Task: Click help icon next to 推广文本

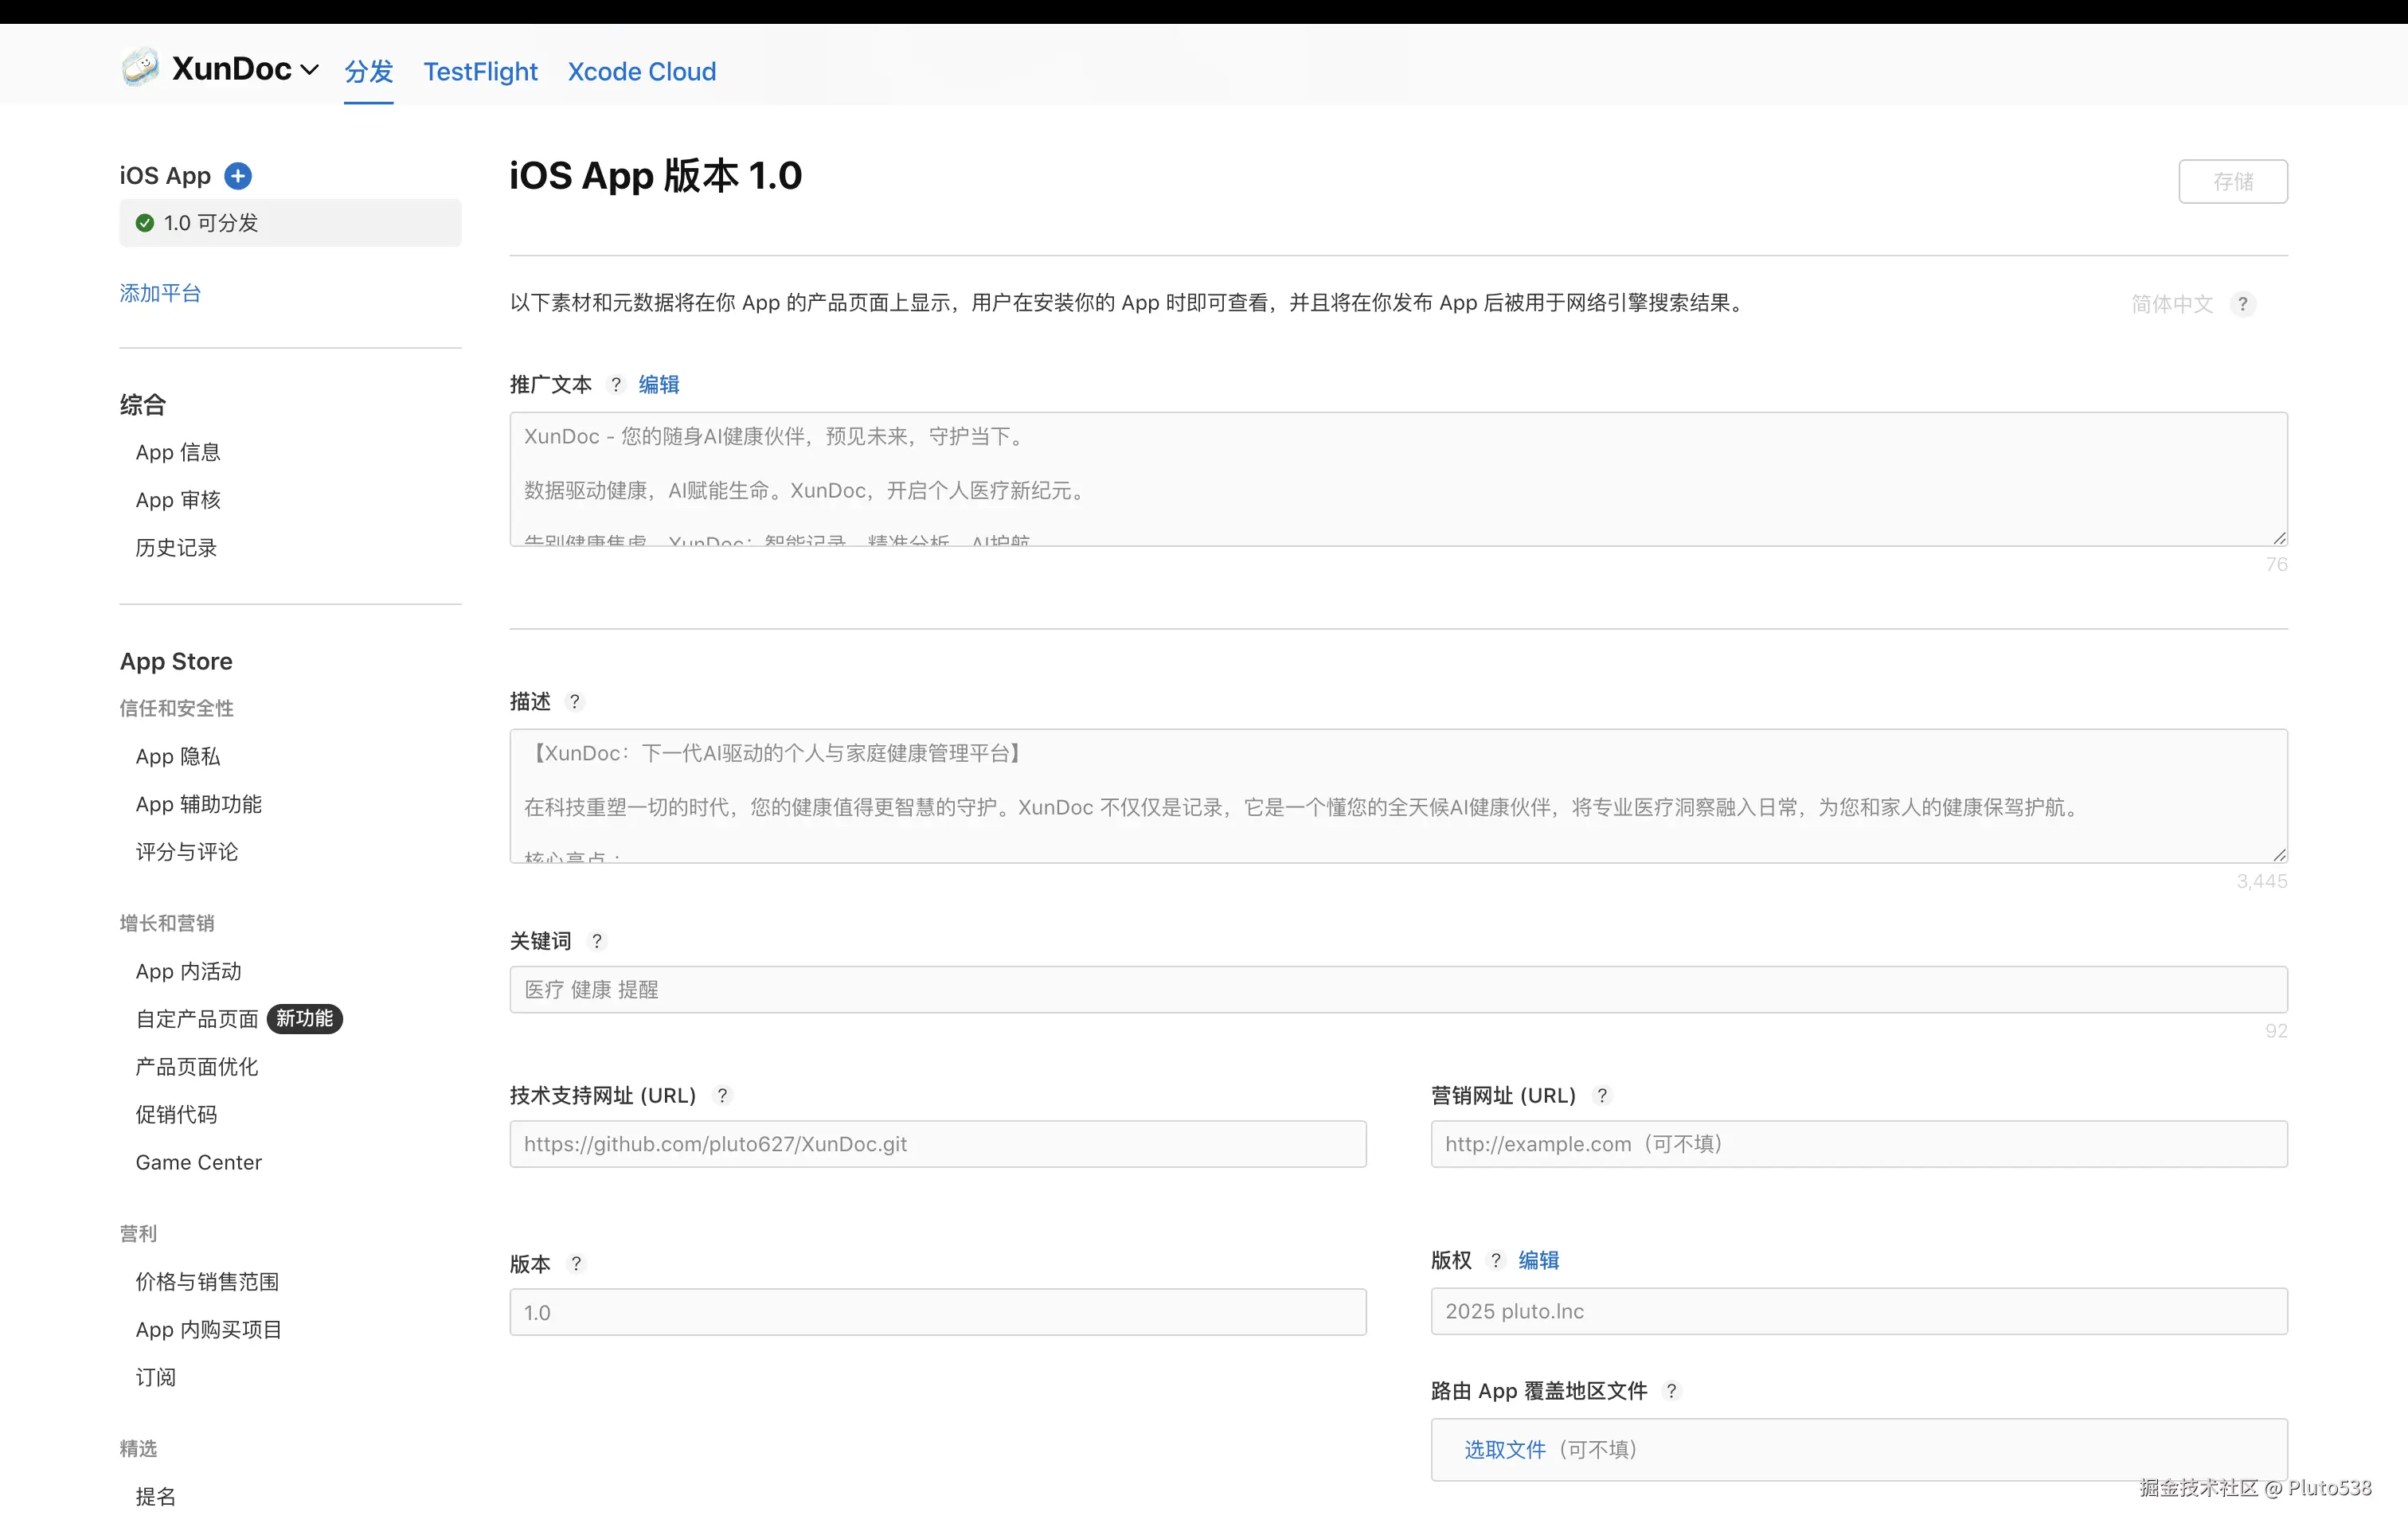Action: [x=616, y=384]
